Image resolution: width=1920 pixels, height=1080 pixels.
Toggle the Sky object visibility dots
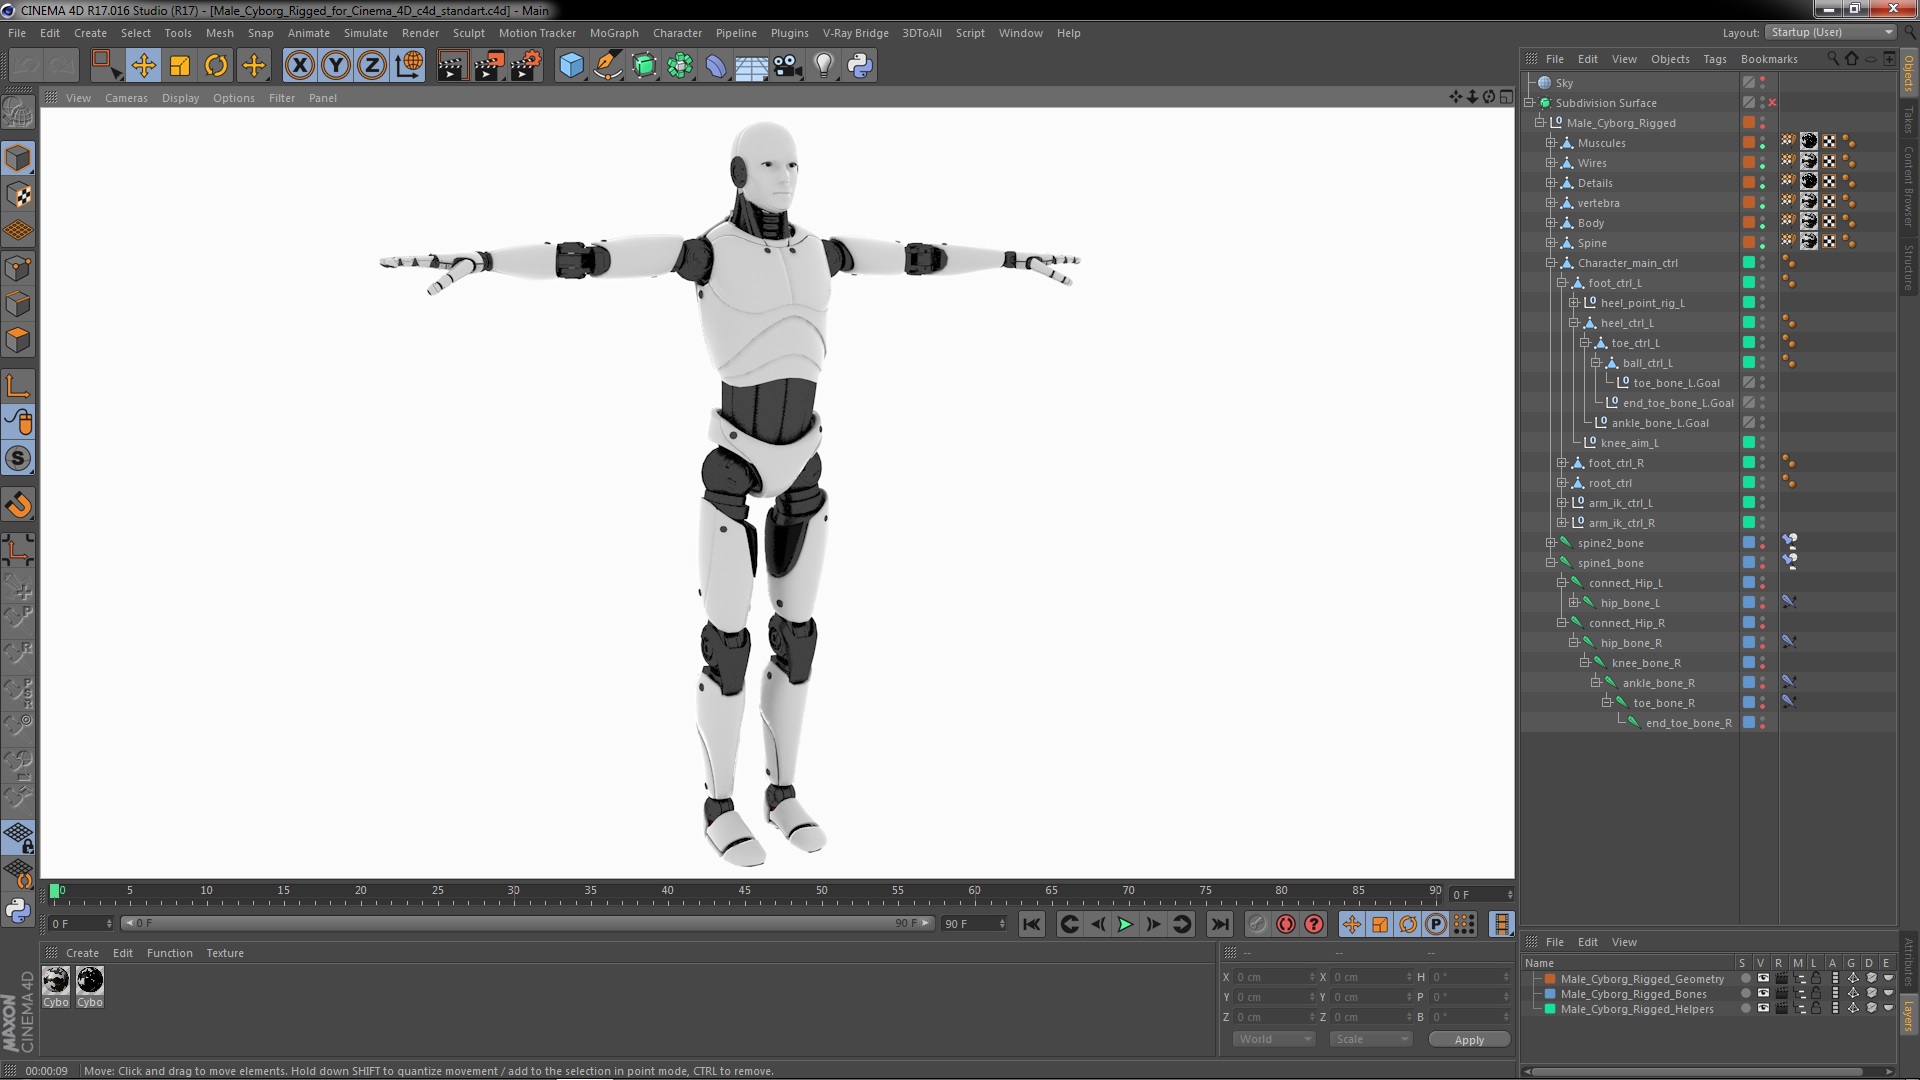tap(1763, 83)
